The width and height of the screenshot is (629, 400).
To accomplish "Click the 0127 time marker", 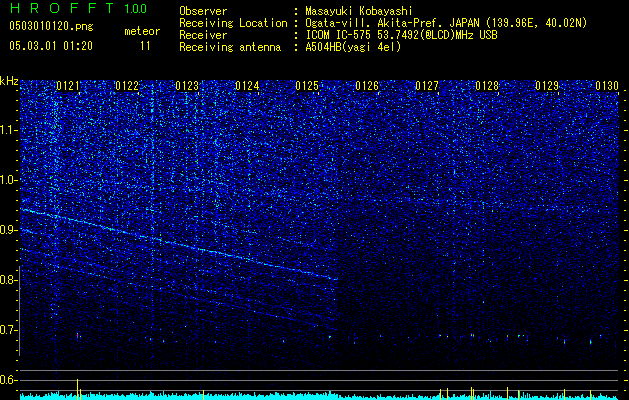I will click(x=427, y=86).
